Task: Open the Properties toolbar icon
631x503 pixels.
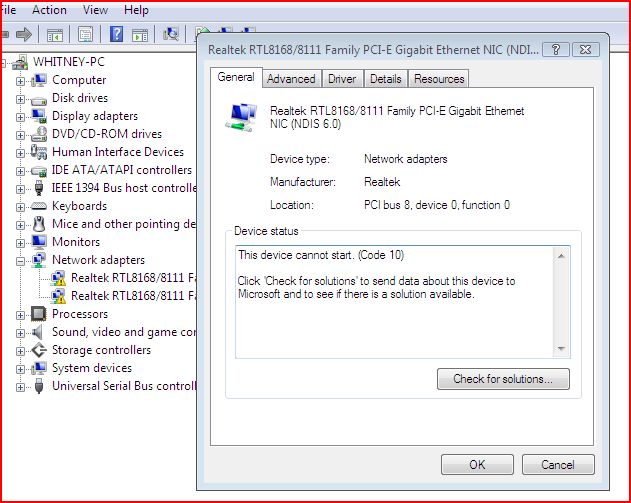Action: click(85, 34)
